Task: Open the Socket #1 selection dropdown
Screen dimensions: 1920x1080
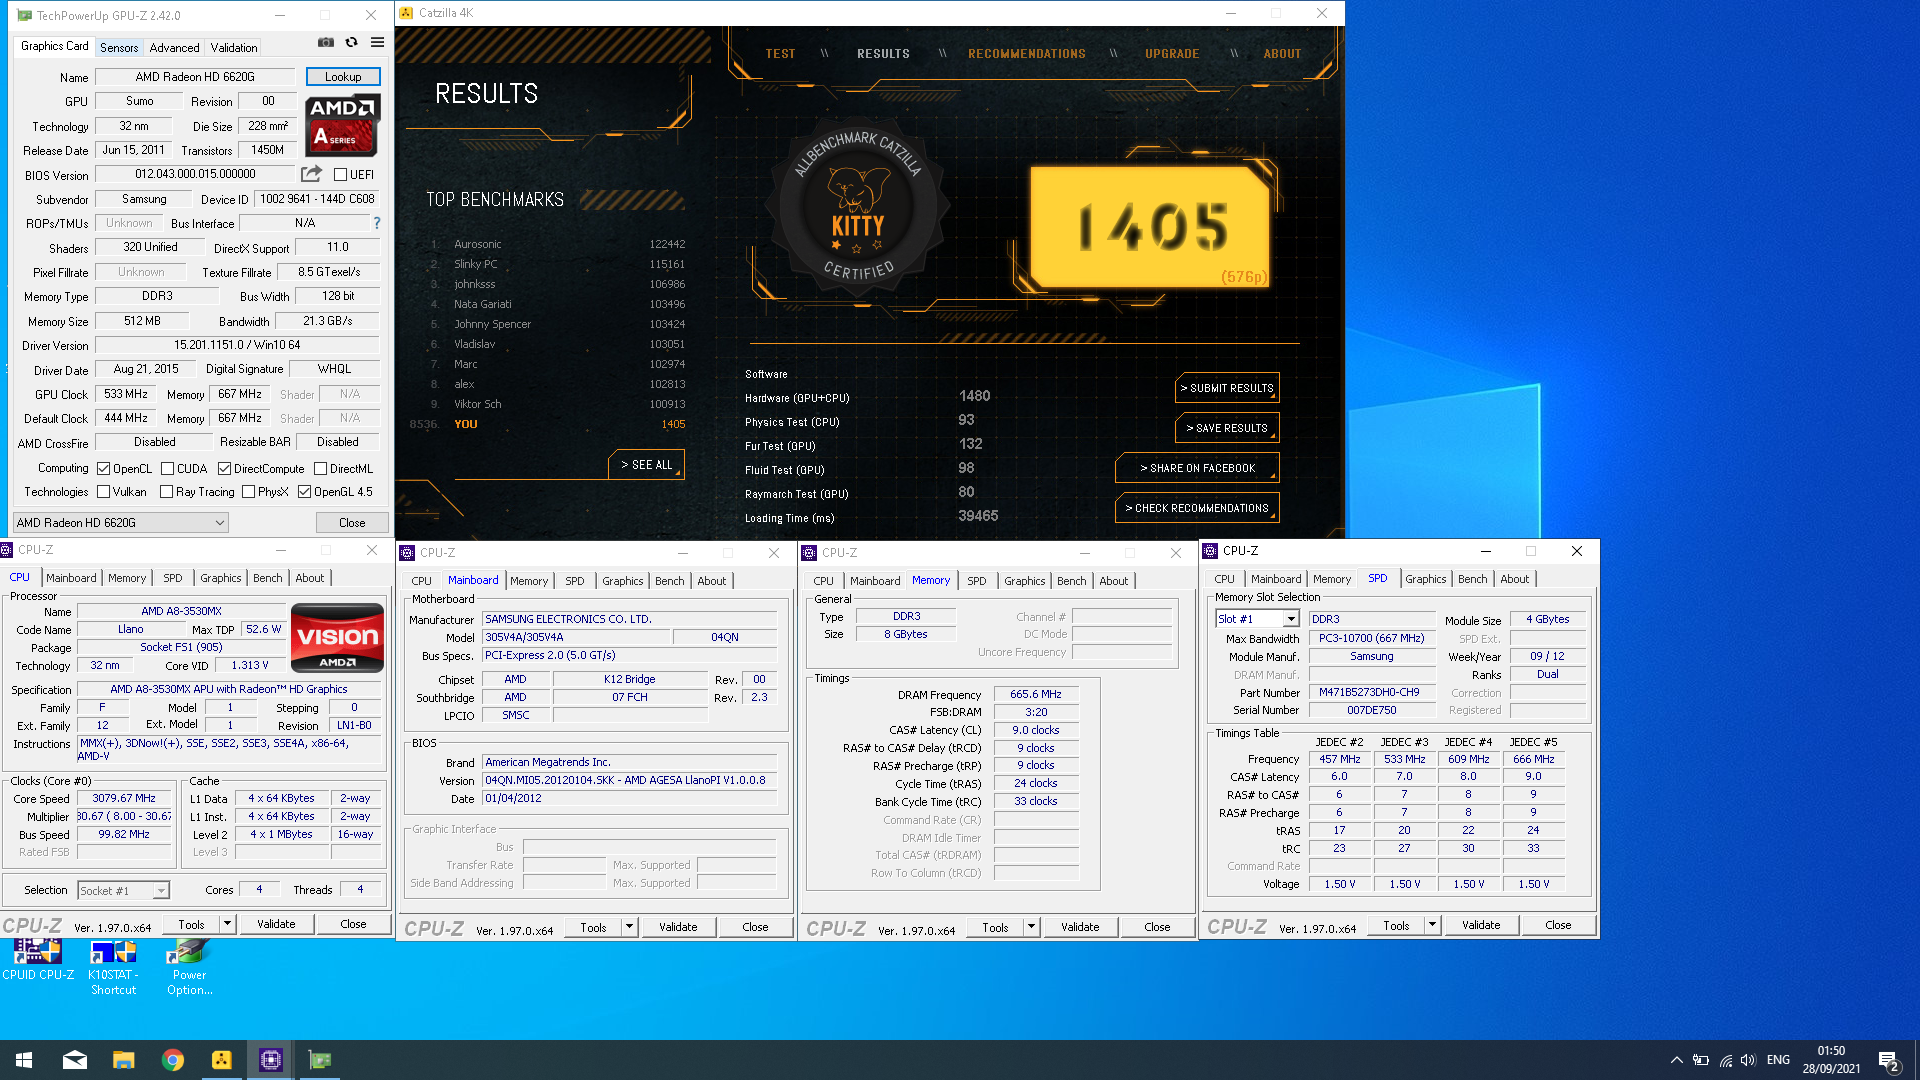Action: tap(123, 890)
